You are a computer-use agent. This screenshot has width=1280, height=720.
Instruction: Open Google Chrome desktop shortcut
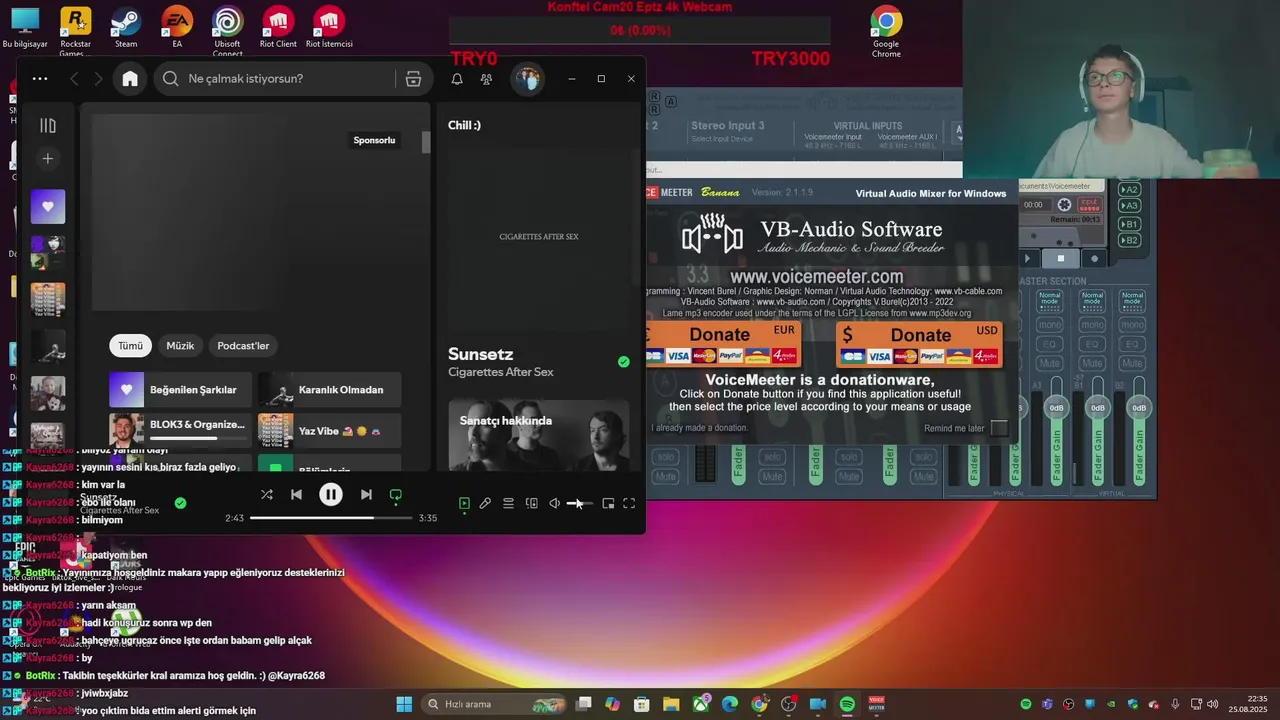tap(886, 32)
